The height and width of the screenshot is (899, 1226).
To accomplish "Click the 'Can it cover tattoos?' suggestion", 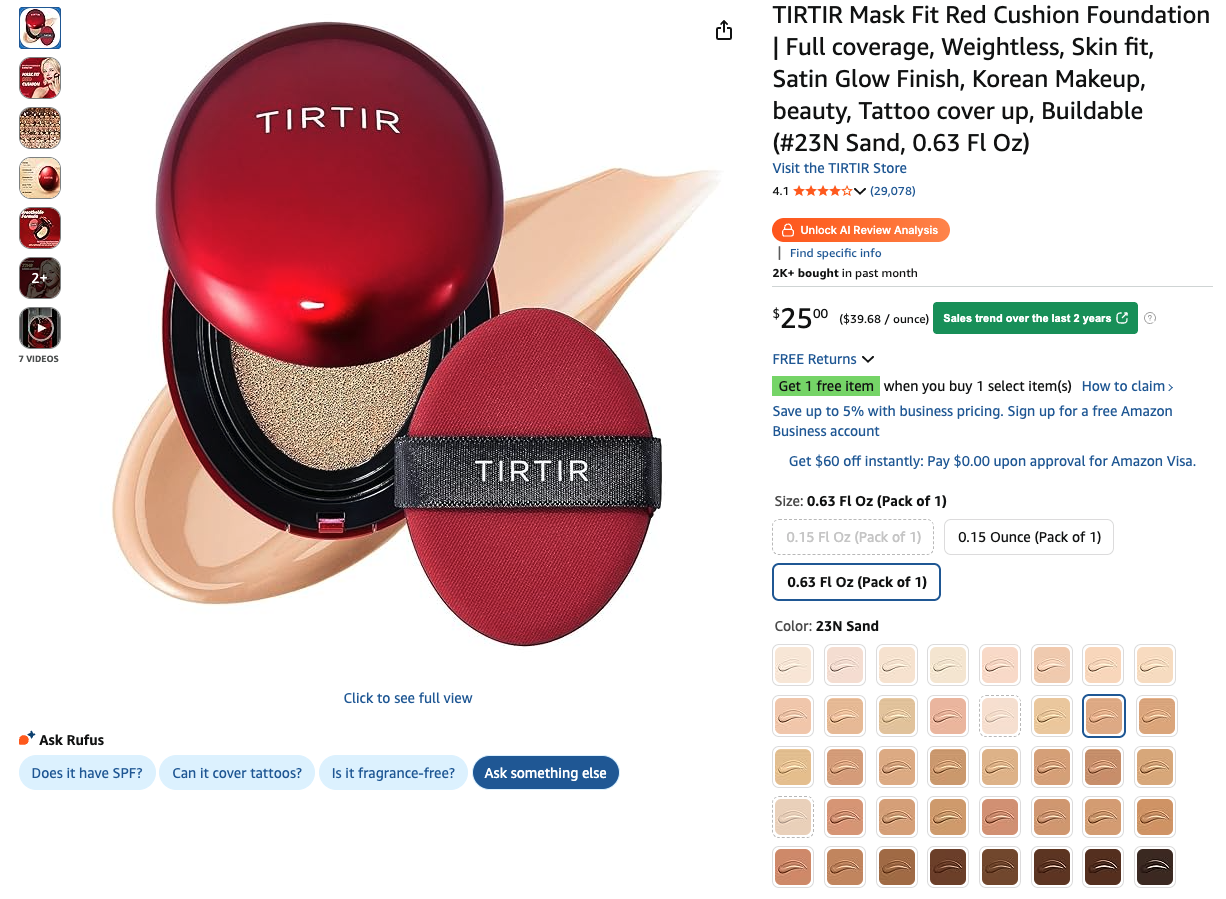I will pyautogui.click(x=237, y=773).
